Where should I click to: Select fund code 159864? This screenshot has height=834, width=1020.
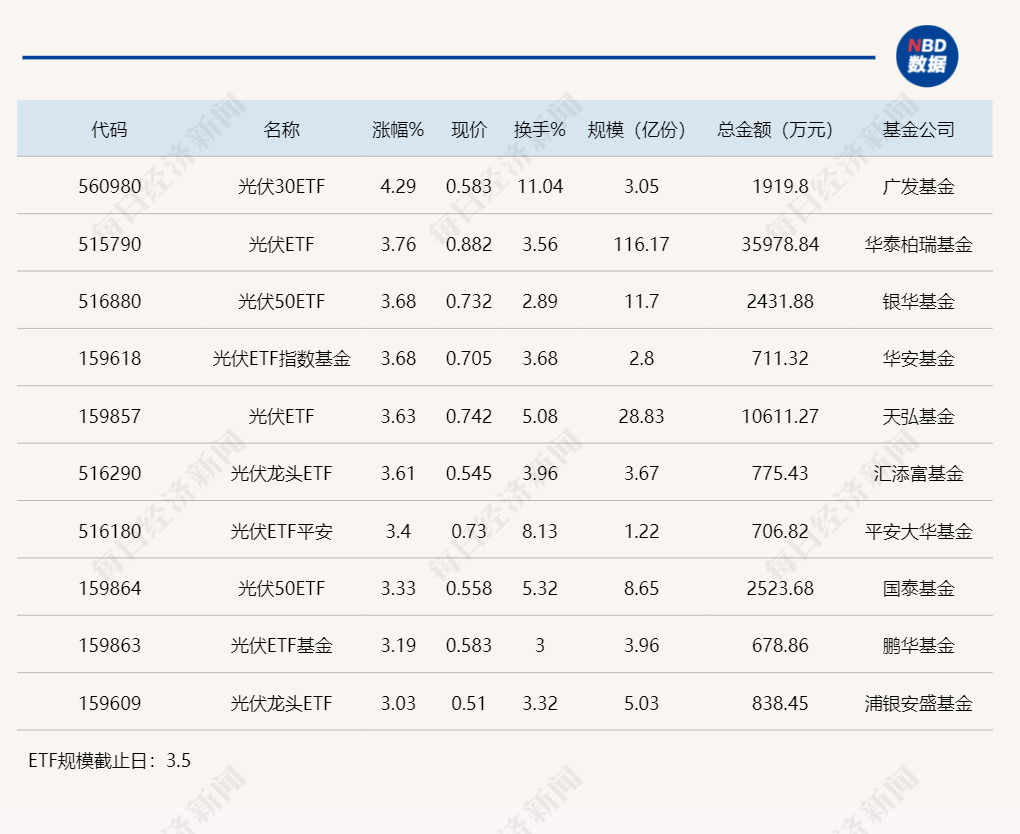109,589
